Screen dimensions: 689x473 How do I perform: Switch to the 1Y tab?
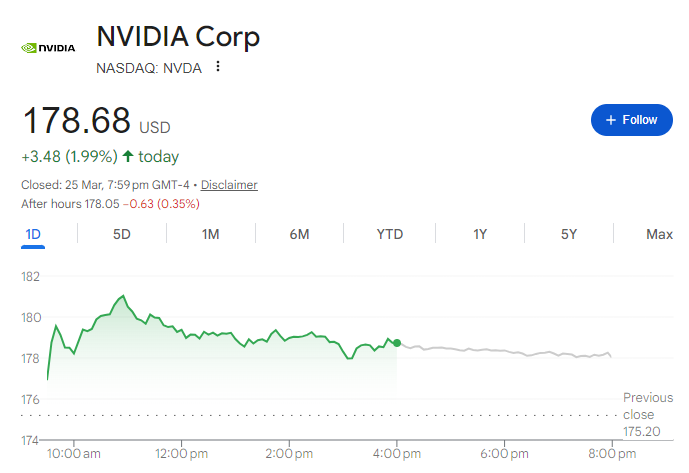coord(480,234)
